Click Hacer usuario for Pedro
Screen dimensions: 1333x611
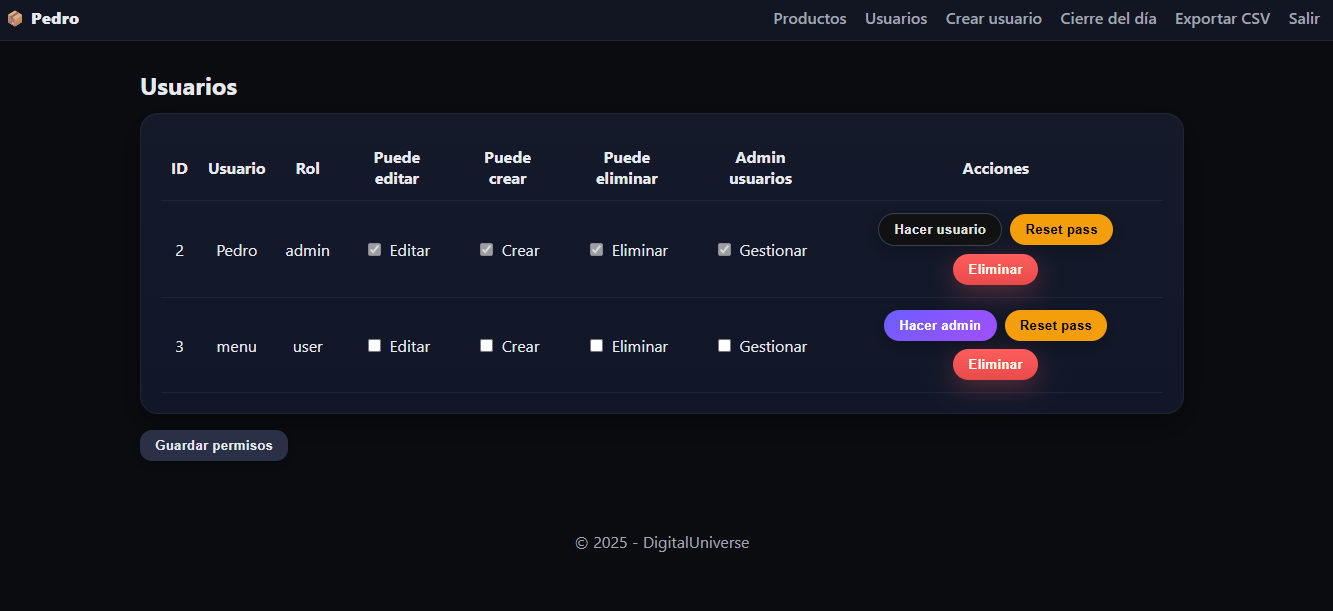pyautogui.click(x=939, y=229)
